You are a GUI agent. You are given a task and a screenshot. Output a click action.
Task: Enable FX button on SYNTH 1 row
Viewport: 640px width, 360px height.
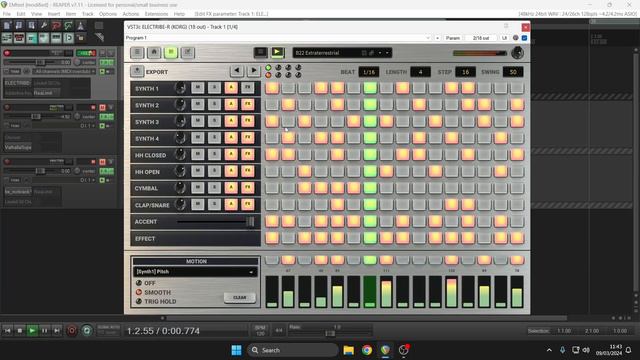247,87
